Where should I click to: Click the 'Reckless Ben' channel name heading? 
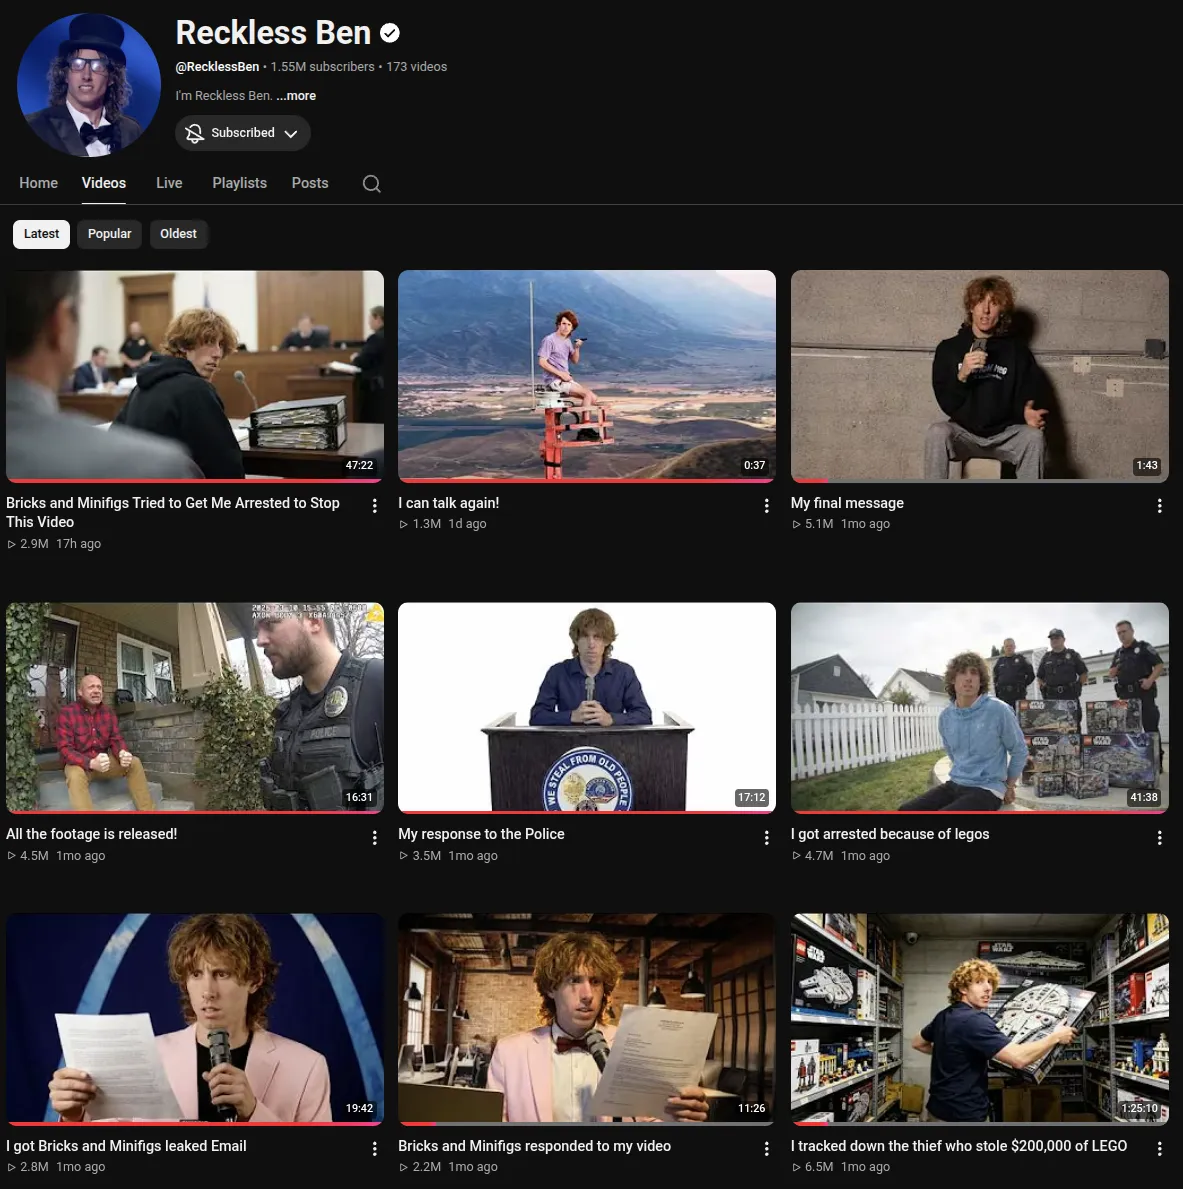pyautogui.click(x=273, y=33)
